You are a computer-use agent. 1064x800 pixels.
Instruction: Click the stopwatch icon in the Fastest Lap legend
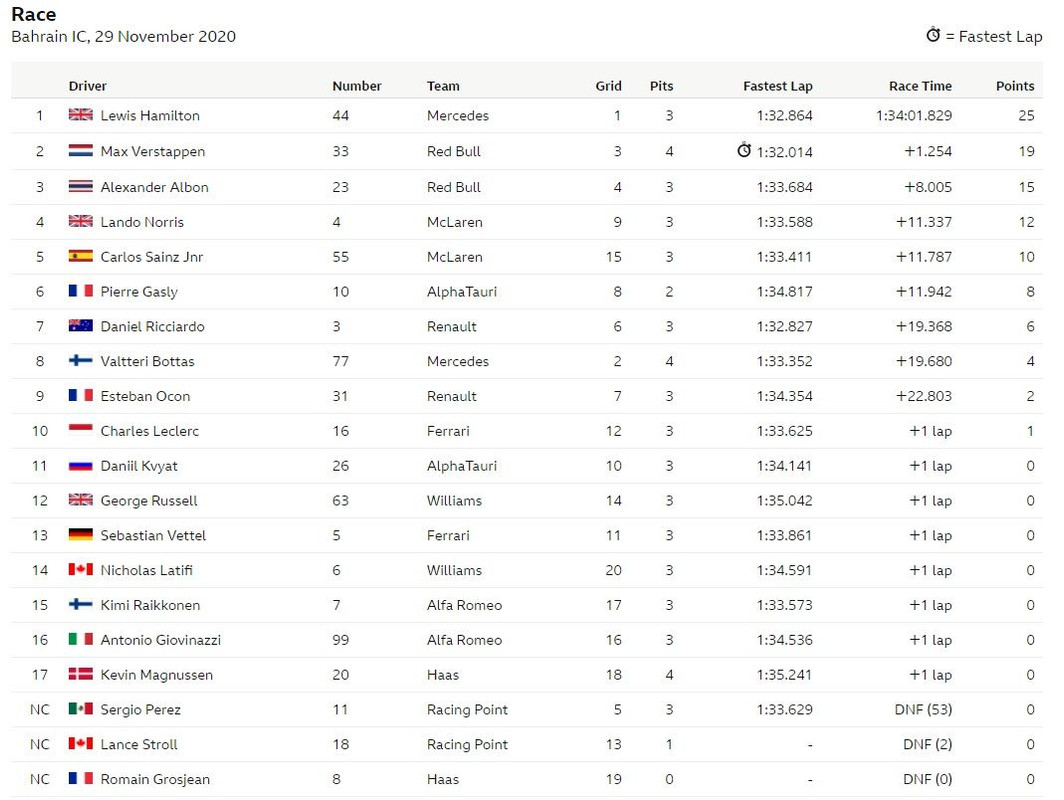point(933,35)
